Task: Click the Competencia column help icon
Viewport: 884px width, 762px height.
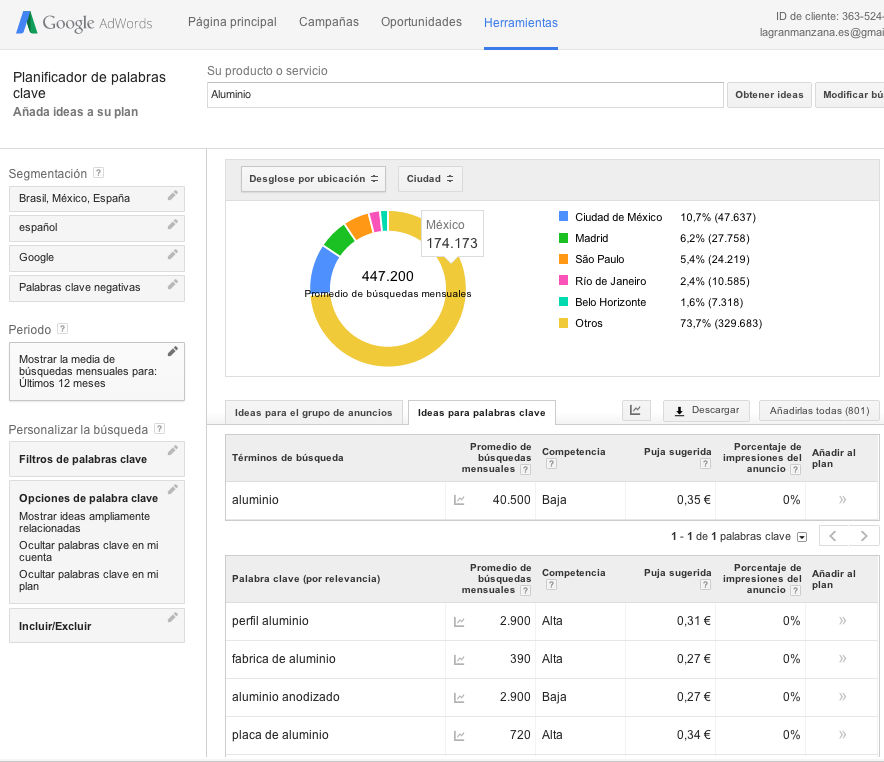Action: tap(548, 465)
